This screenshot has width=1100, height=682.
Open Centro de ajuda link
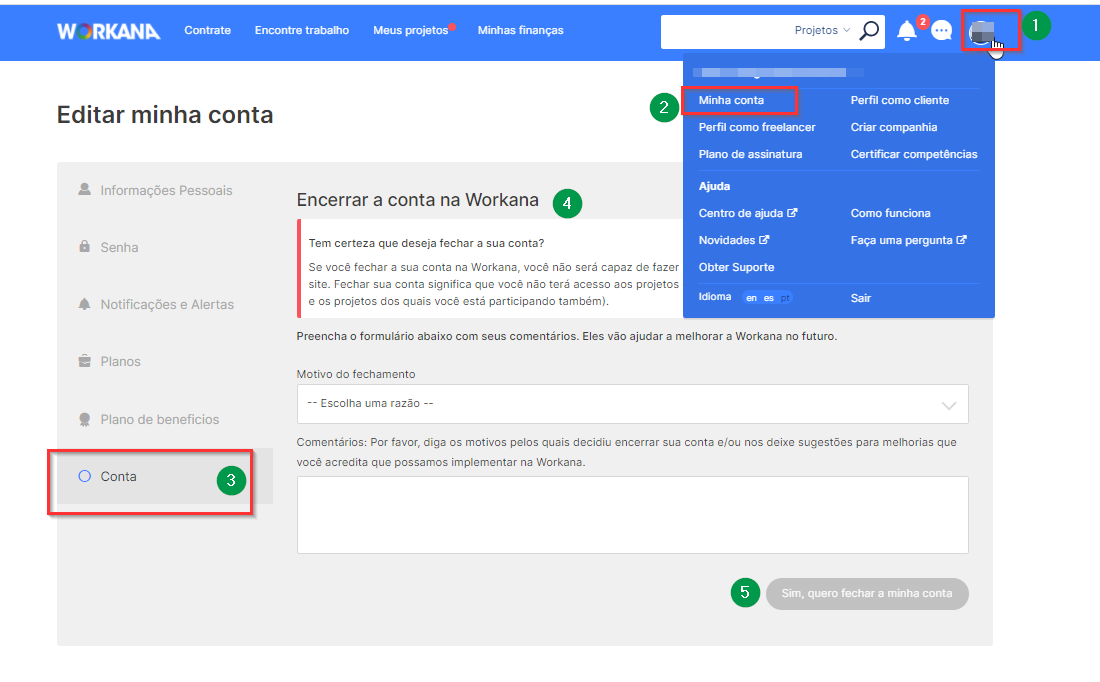point(748,213)
